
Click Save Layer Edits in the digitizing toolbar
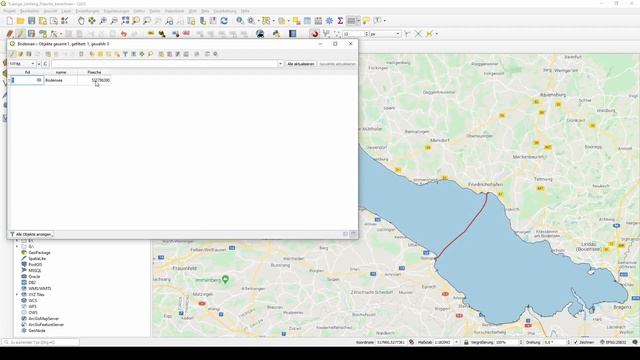[31, 34]
